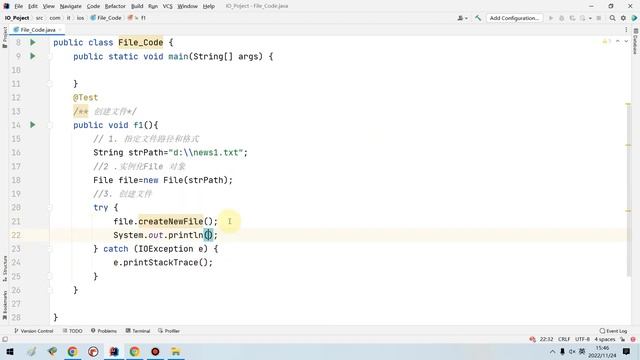Click the run gutter arrow on the main method line
This screenshot has height=360, width=640.
pos(33,56)
